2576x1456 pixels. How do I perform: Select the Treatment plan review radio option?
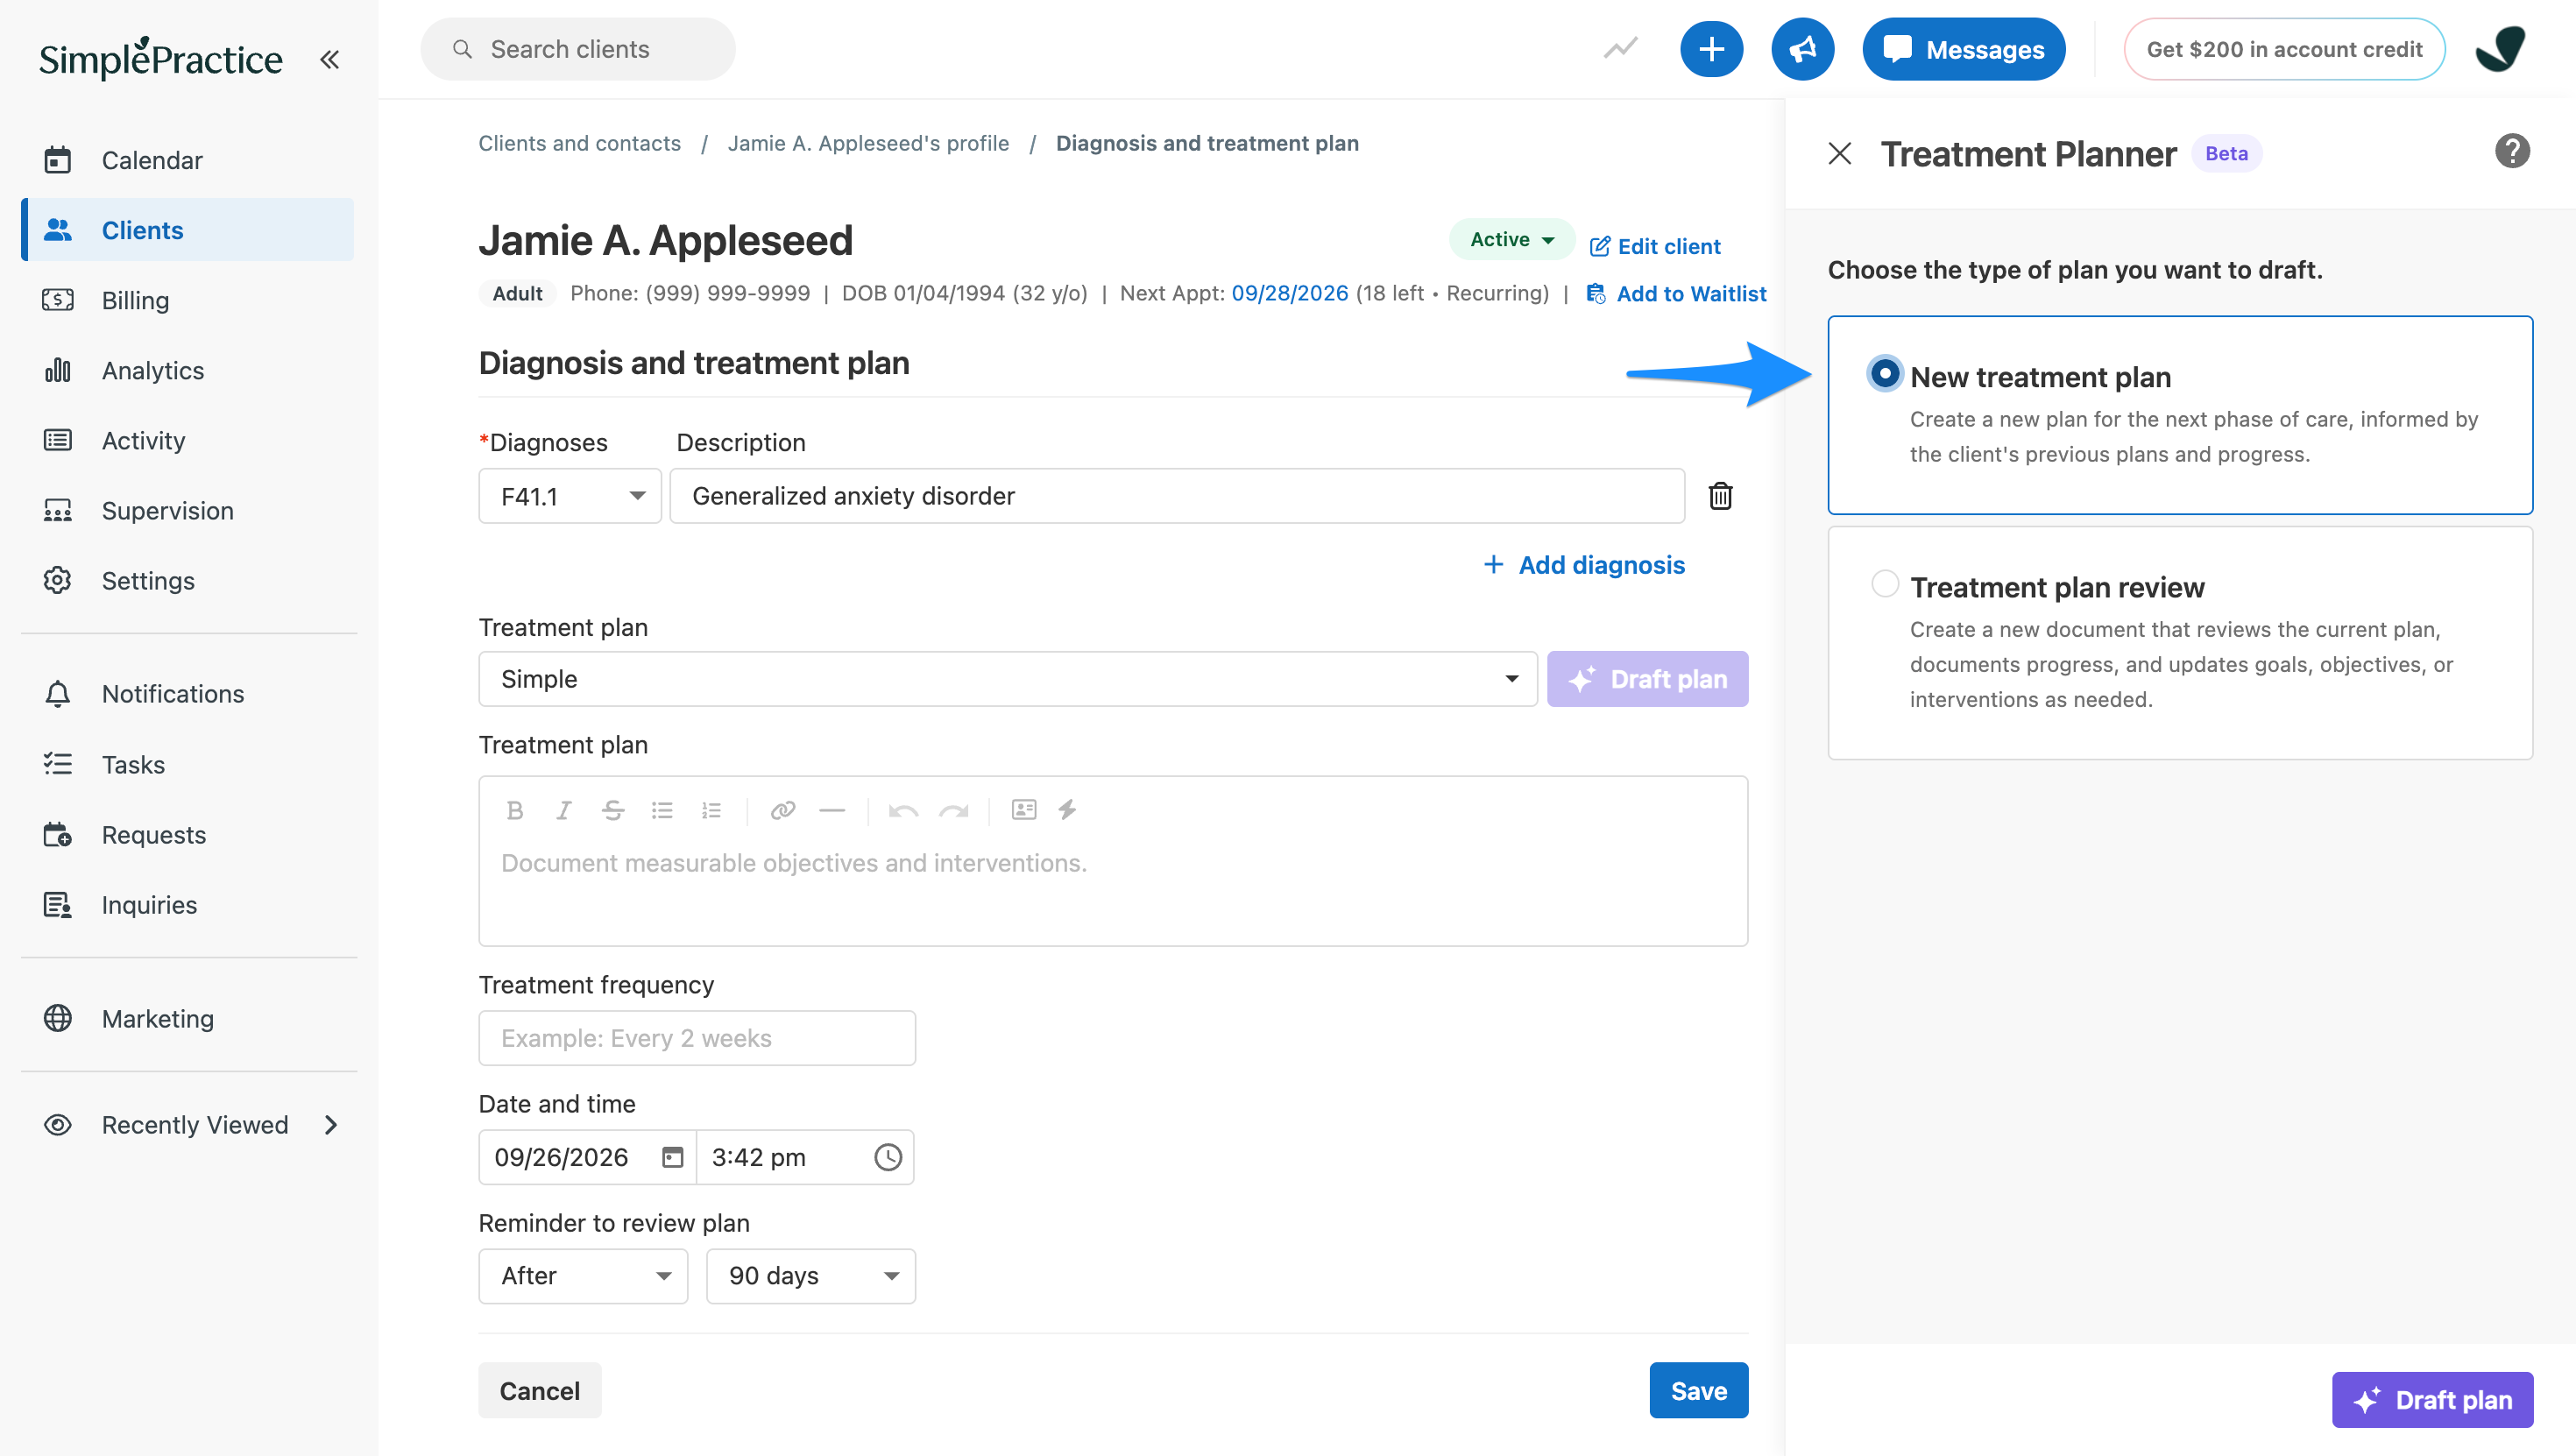pos(1884,583)
